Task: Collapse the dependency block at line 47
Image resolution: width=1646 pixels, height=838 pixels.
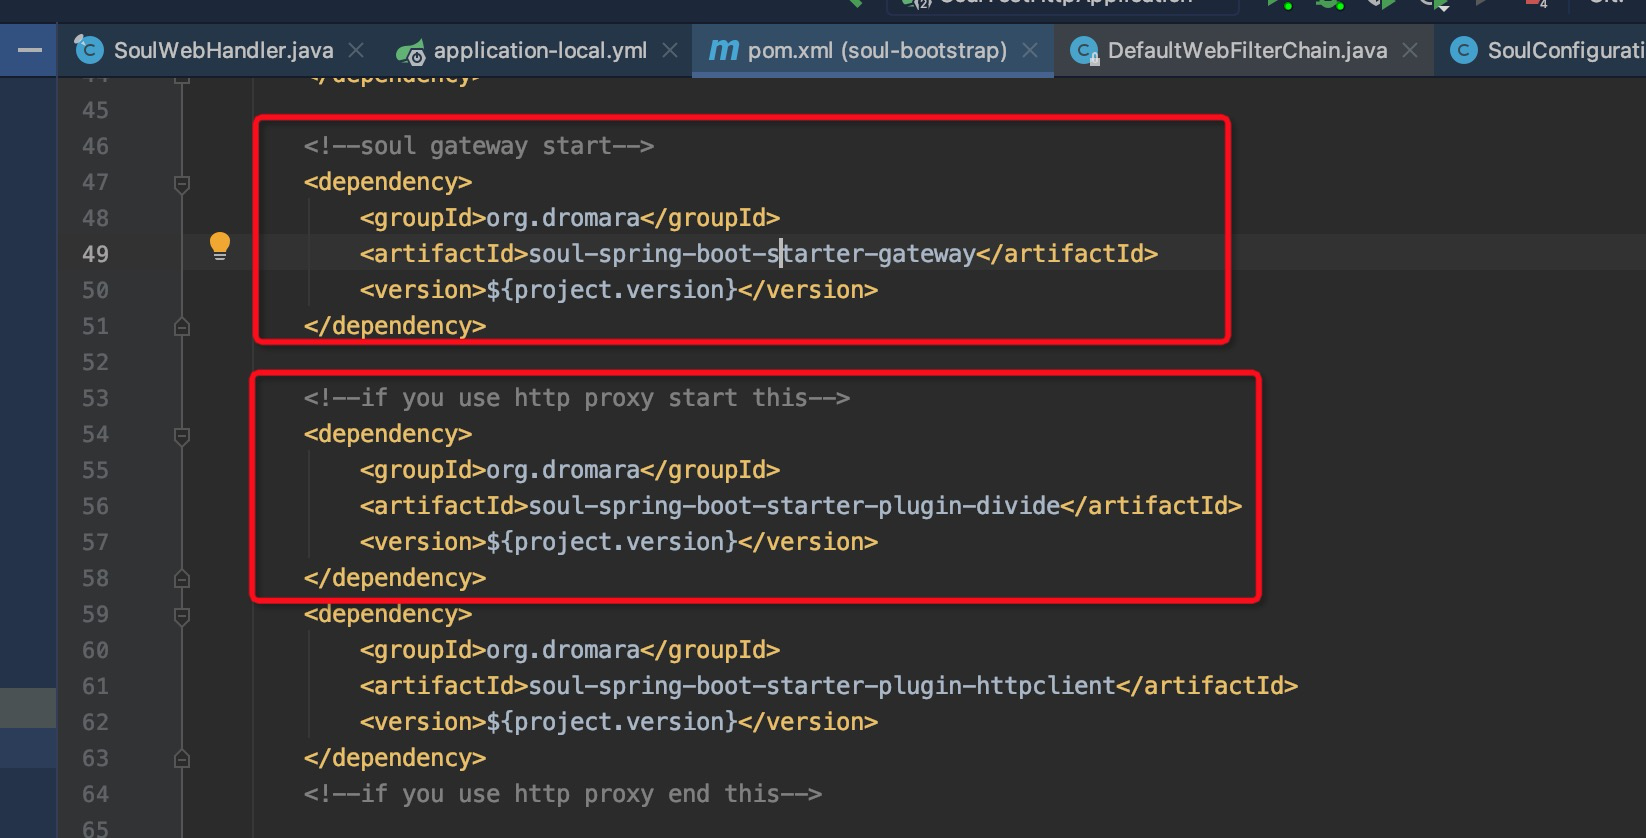Action: [182, 183]
